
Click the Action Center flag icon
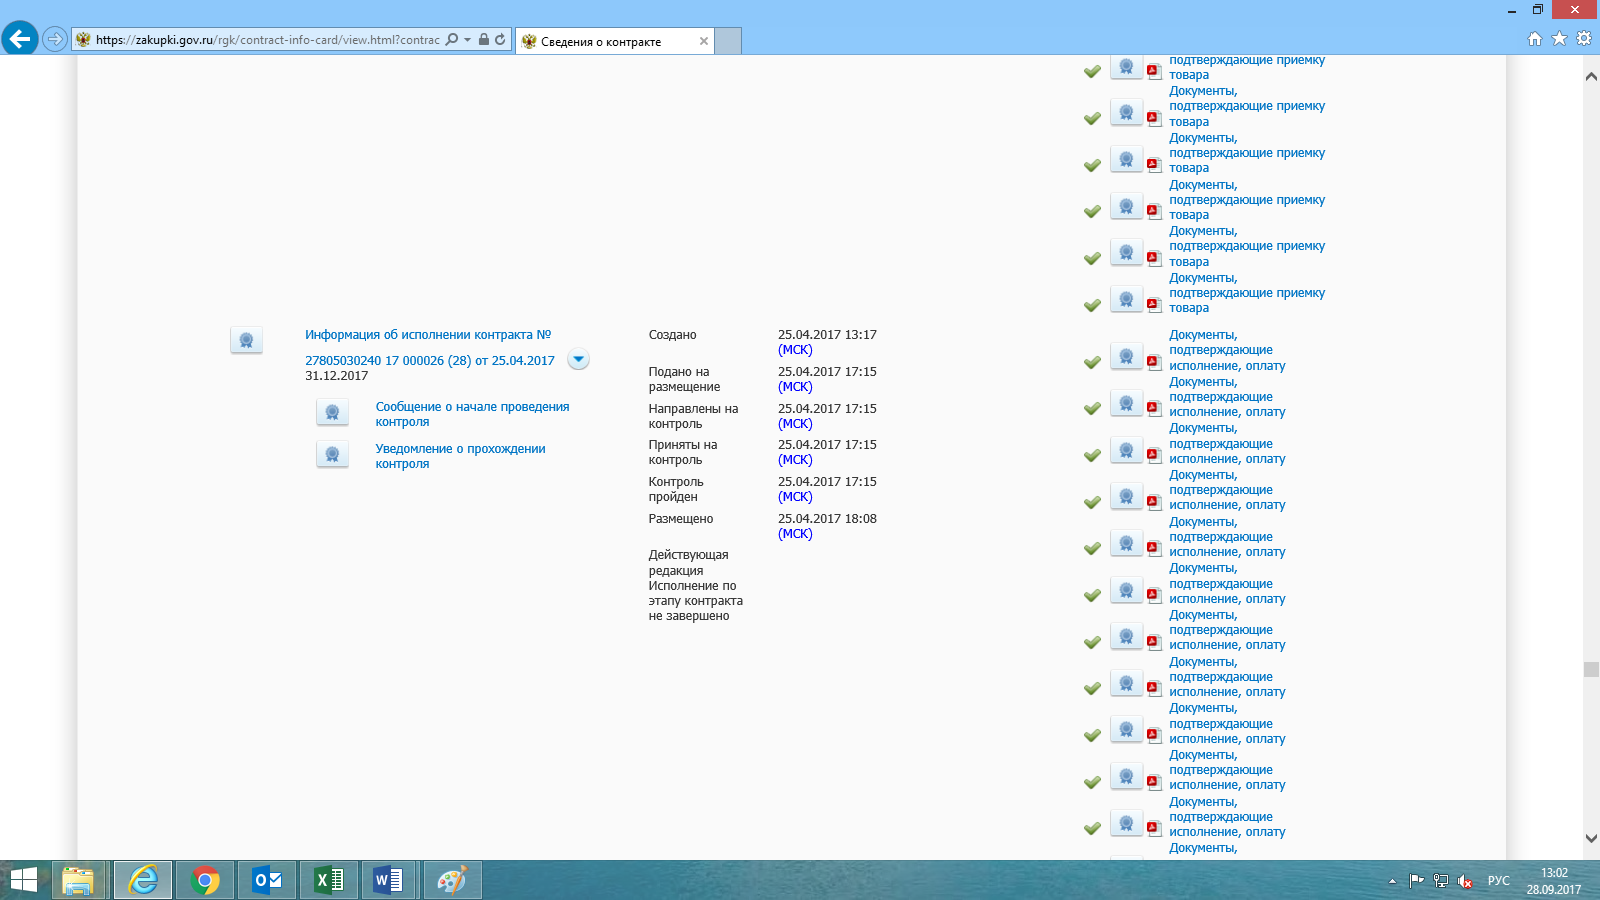(x=1416, y=881)
